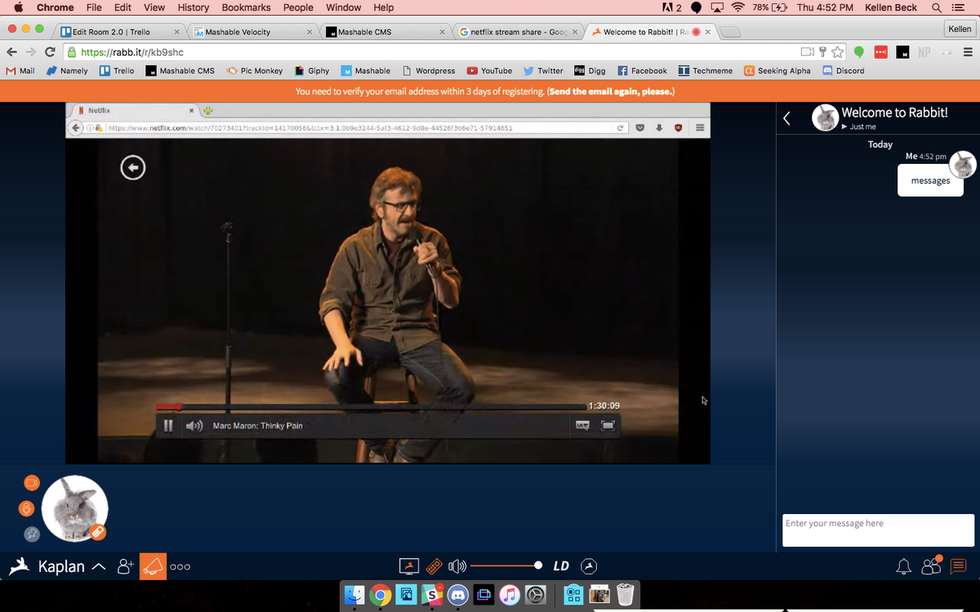Enter Netflix fullscreen mode

click(608, 426)
